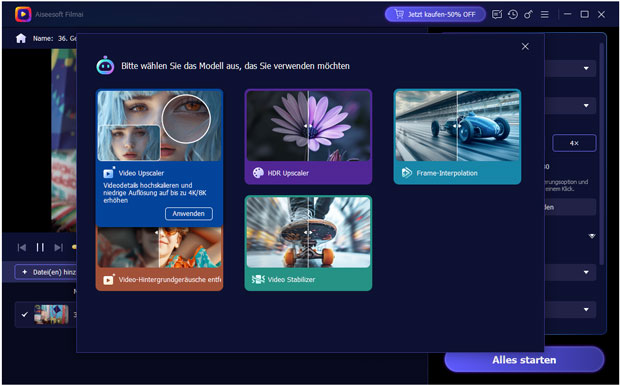Toggle the checkmark on the file list item

[x=25, y=315]
